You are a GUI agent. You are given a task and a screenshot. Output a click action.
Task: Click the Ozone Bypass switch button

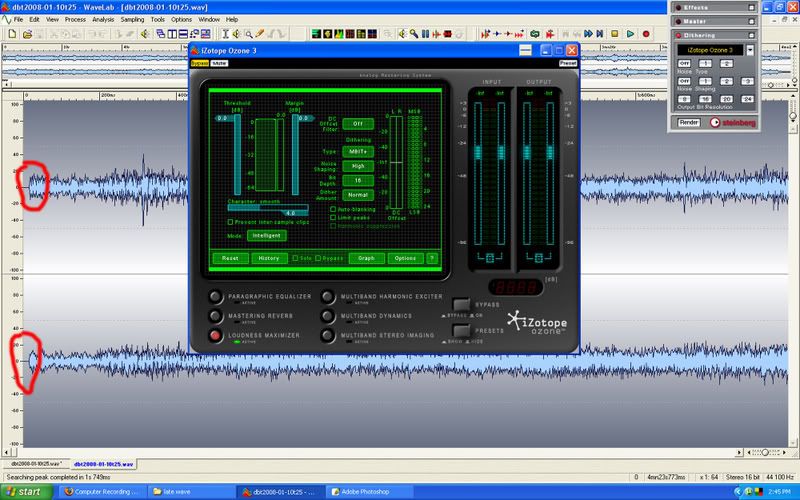(461, 305)
